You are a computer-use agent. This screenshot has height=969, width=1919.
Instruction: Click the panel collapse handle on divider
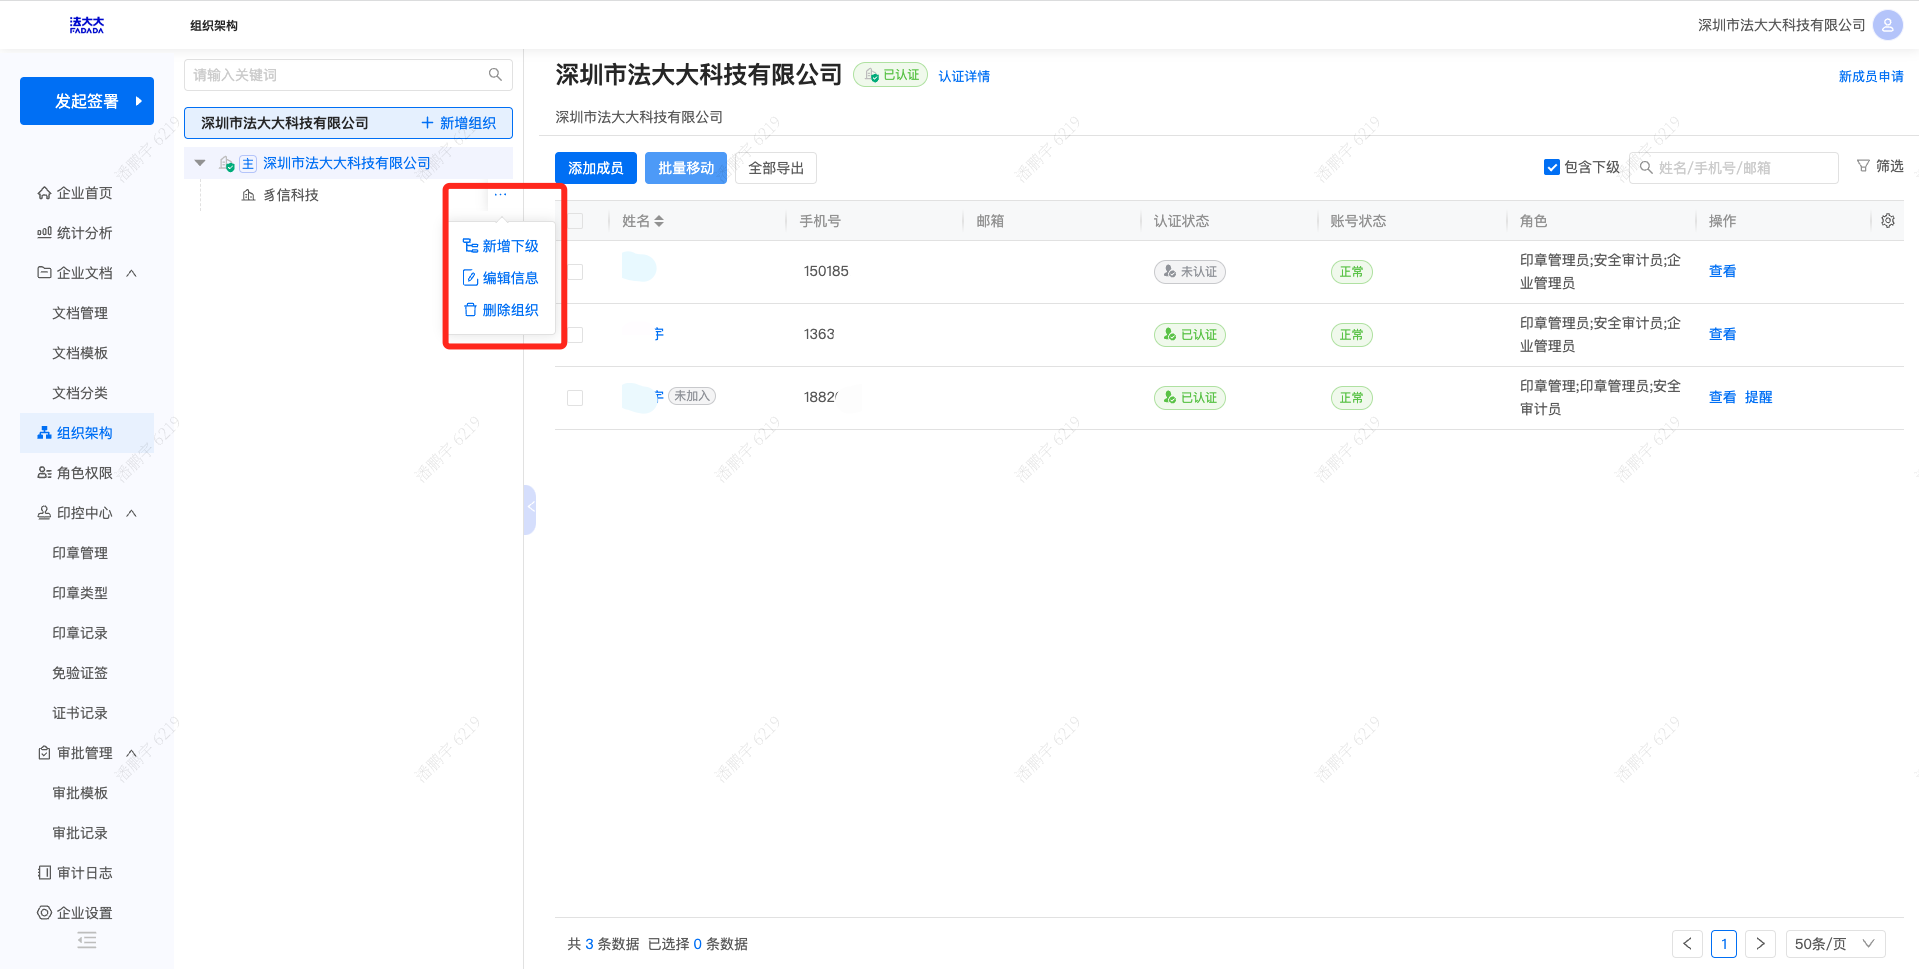coord(530,509)
